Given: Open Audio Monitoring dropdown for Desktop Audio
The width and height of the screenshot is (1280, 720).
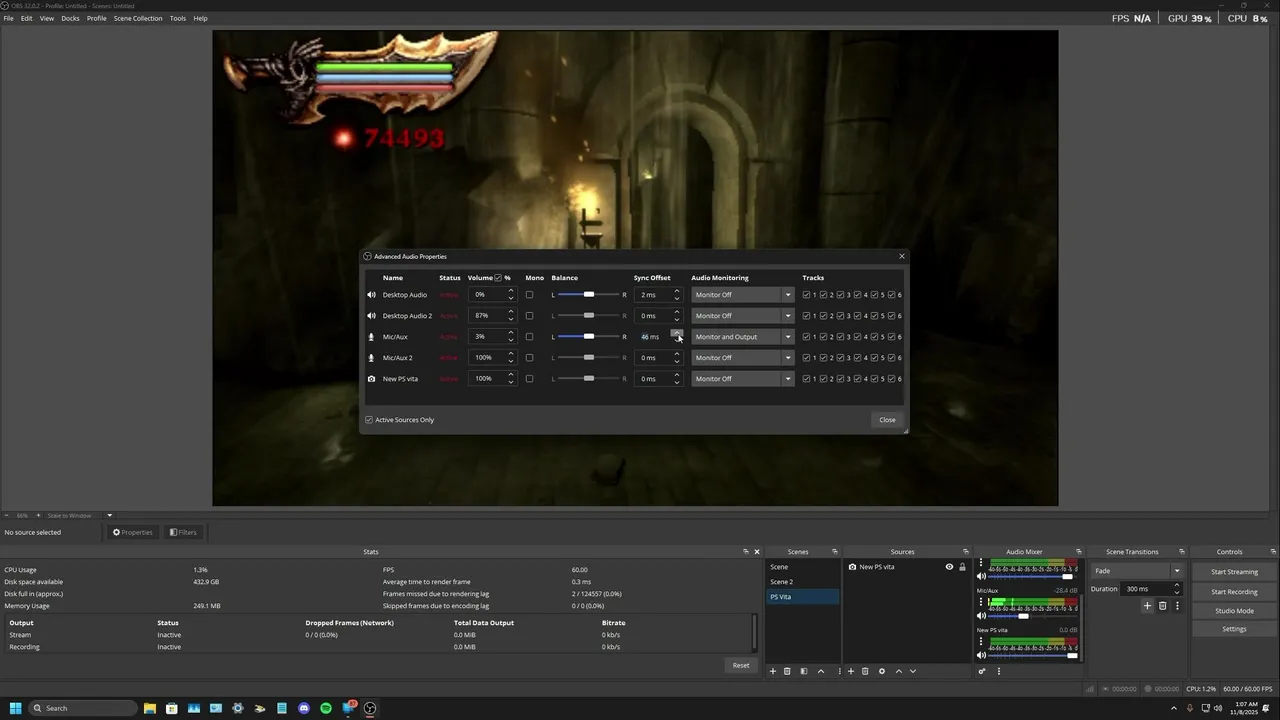Looking at the screenshot, I should pos(743,295).
